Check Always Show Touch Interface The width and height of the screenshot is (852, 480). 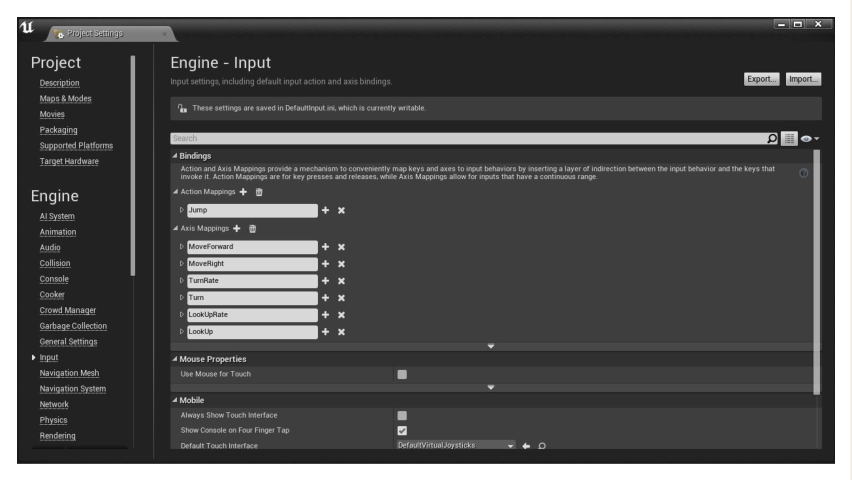[x=402, y=416]
